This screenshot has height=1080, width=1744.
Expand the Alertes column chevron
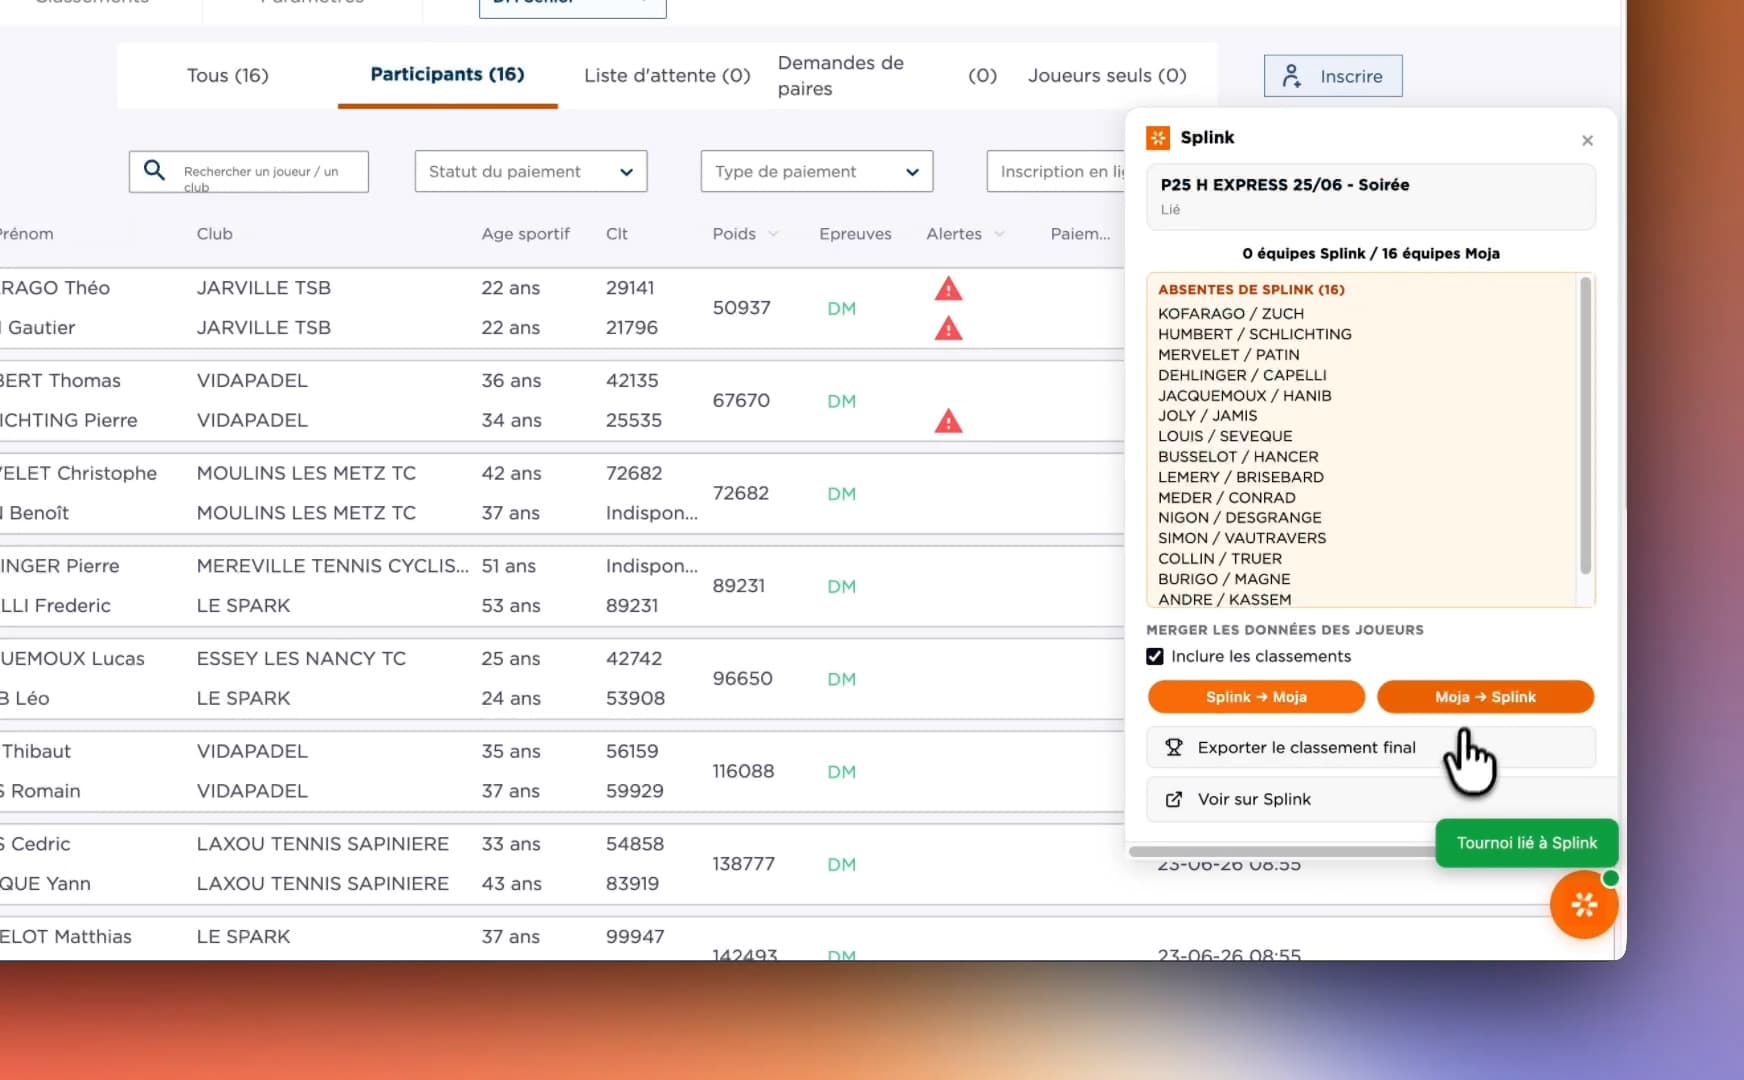999,234
